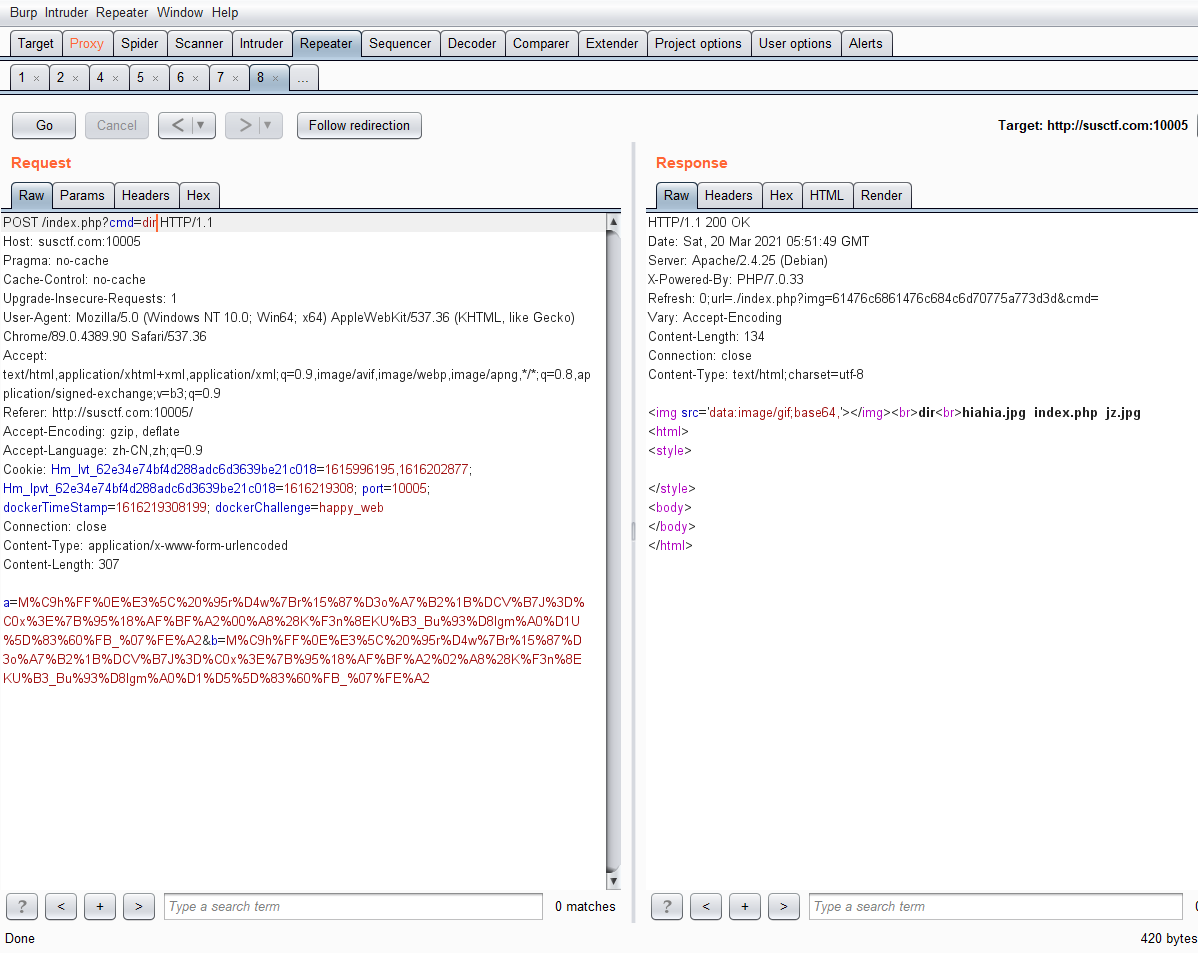Open the history back dropdown arrow
The width and height of the screenshot is (1198, 953).
202,126
